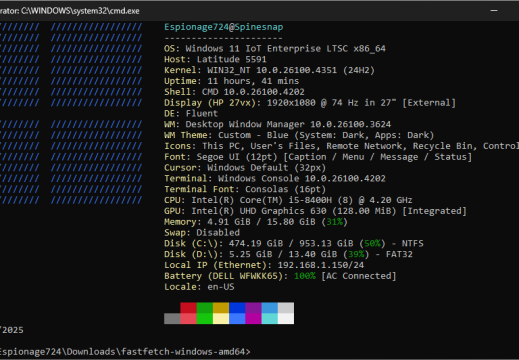Click the "WM Theme: Custom - Blue" line
519x360 pixels.
[299, 135]
